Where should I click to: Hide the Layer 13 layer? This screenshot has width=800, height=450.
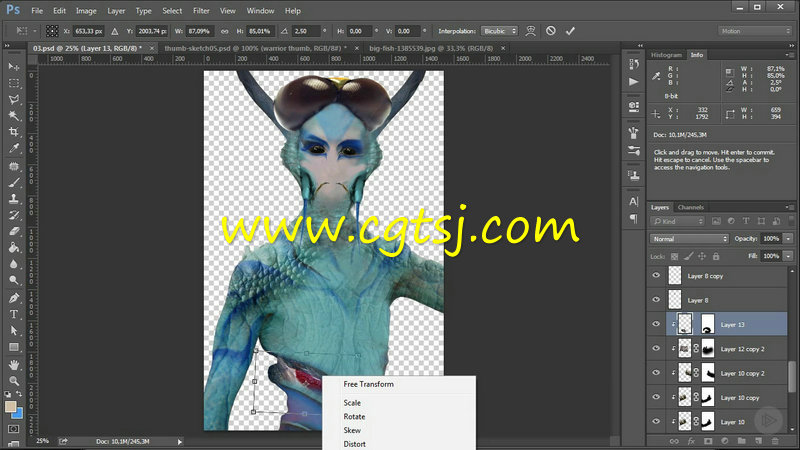[x=656, y=324]
